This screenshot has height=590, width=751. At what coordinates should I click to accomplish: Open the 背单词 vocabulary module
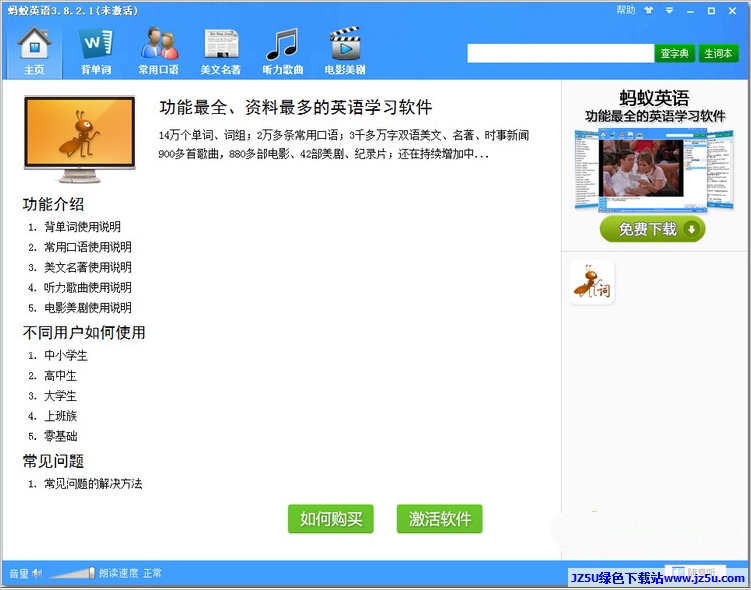96,51
